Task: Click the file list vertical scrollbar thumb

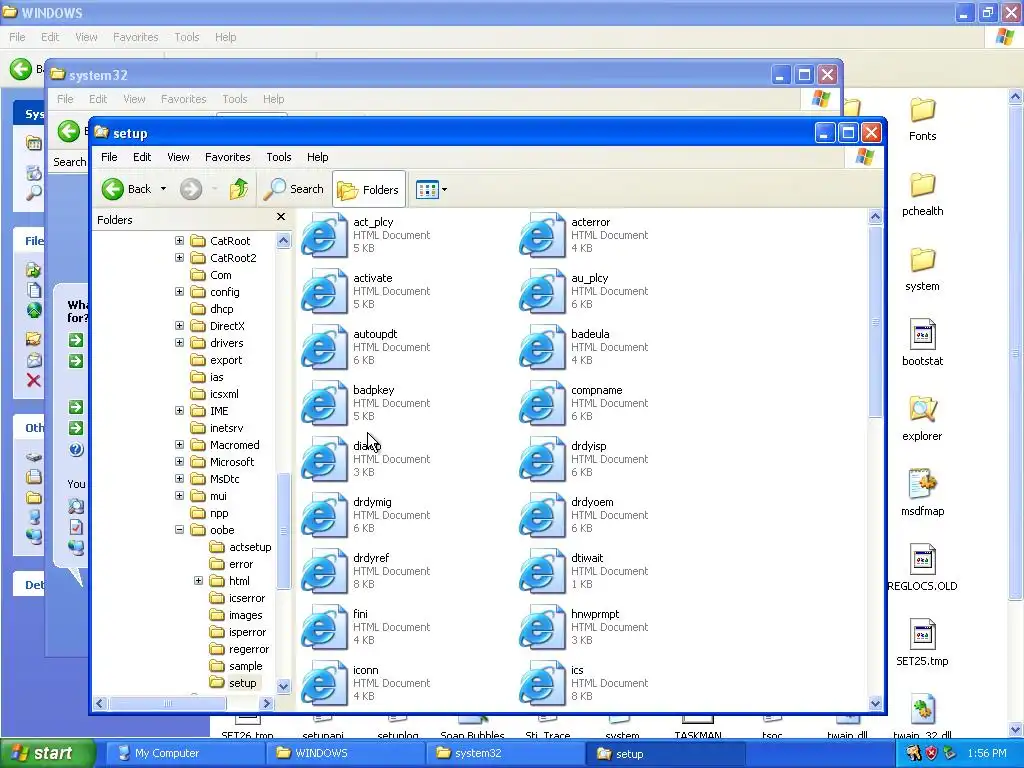Action: (875, 321)
